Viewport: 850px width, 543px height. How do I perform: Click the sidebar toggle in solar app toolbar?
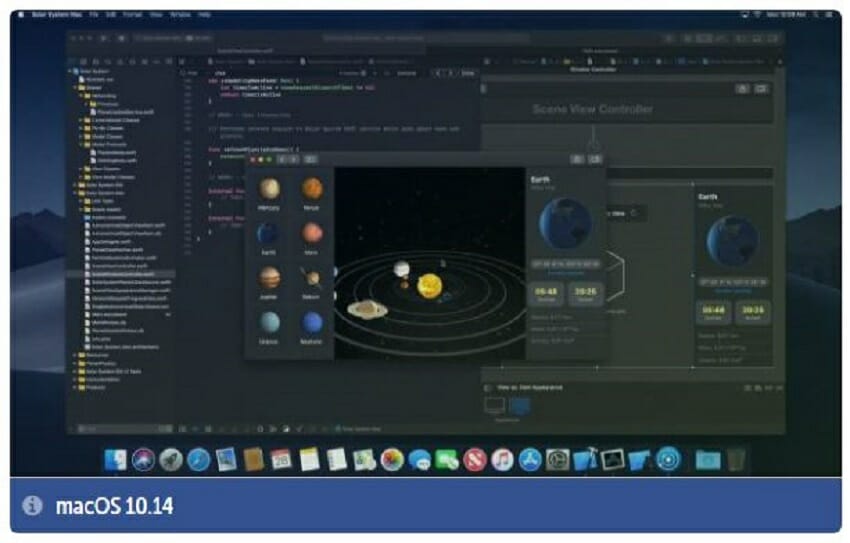[310, 159]
